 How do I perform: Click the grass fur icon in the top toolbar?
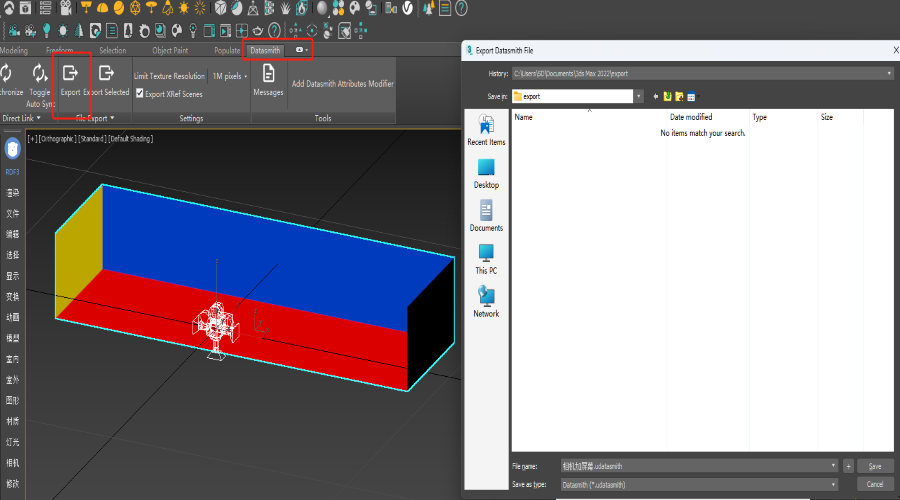[x=285, y=8]
